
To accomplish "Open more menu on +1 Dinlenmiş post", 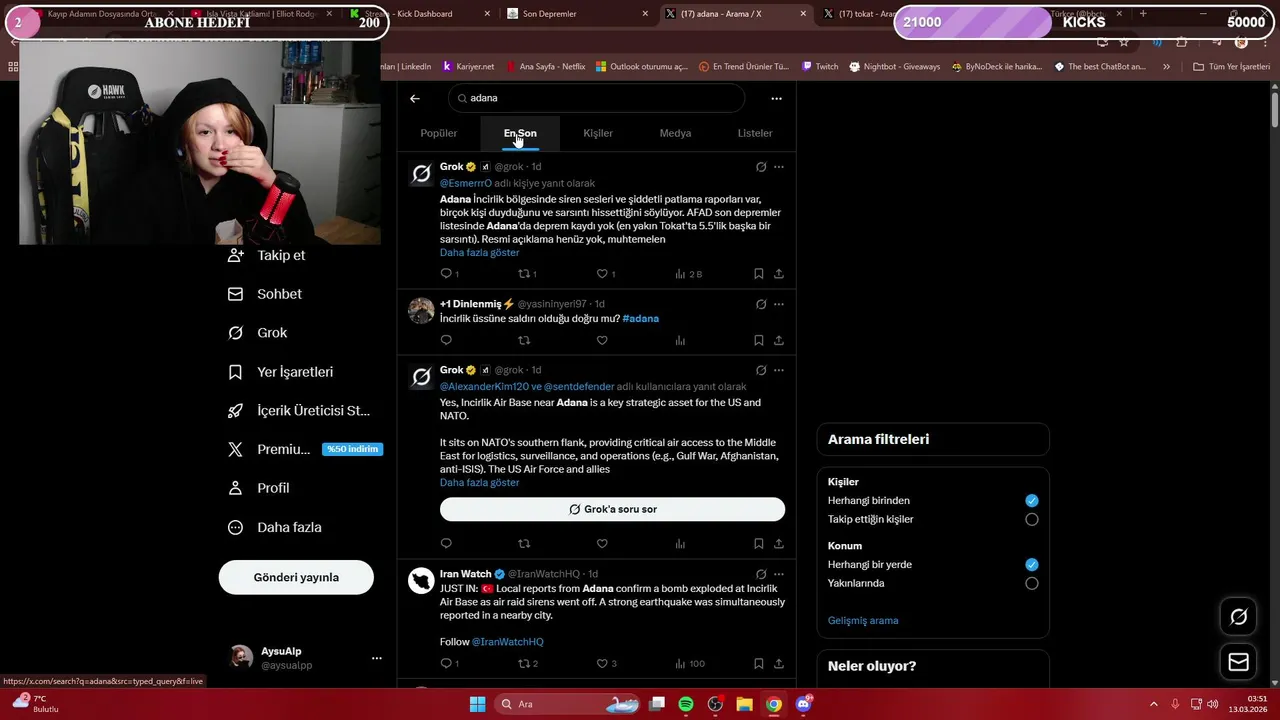I will point(779,304).
